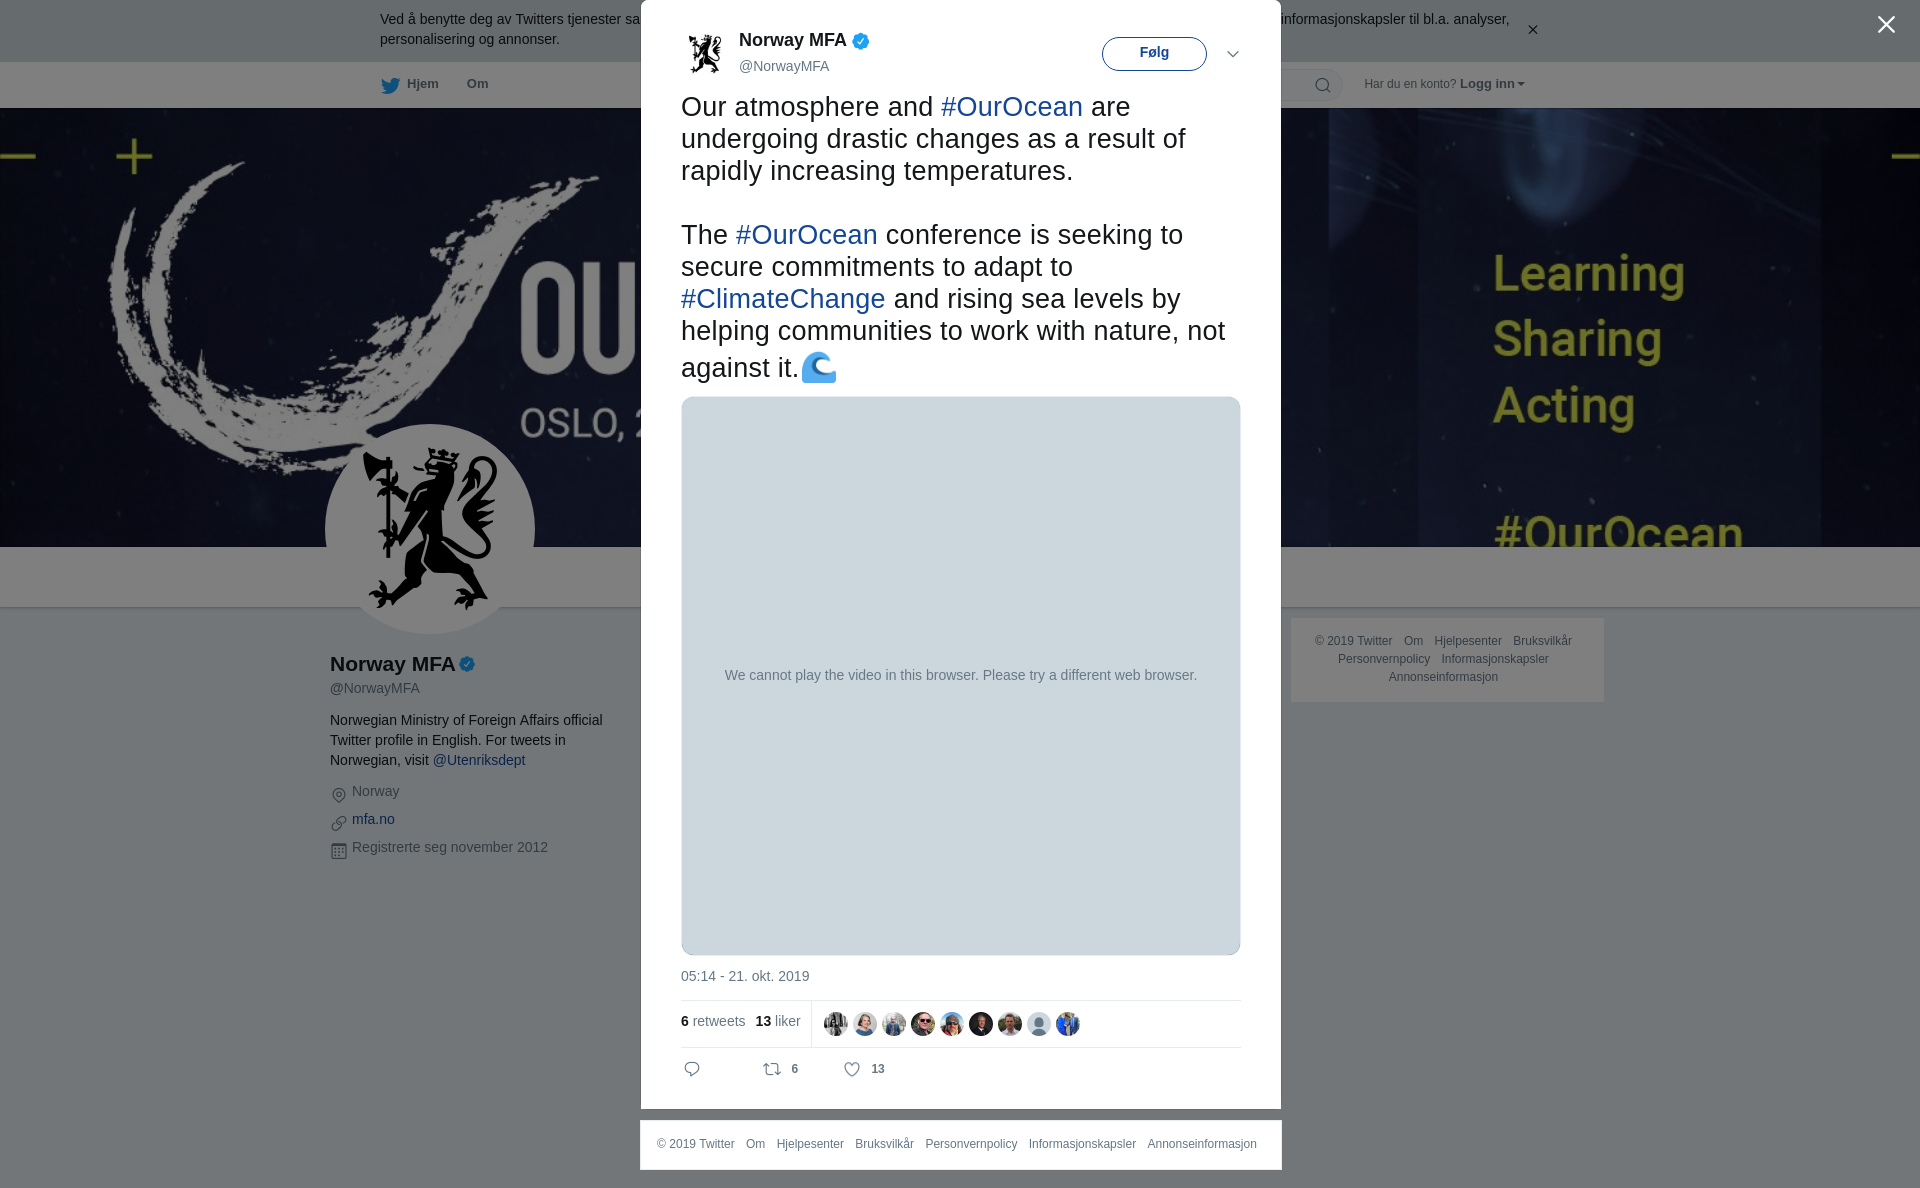Visit the mfa.no website link
Image resolution: width=1920 pixels, height=1188 pixels.
coord(373,819)
